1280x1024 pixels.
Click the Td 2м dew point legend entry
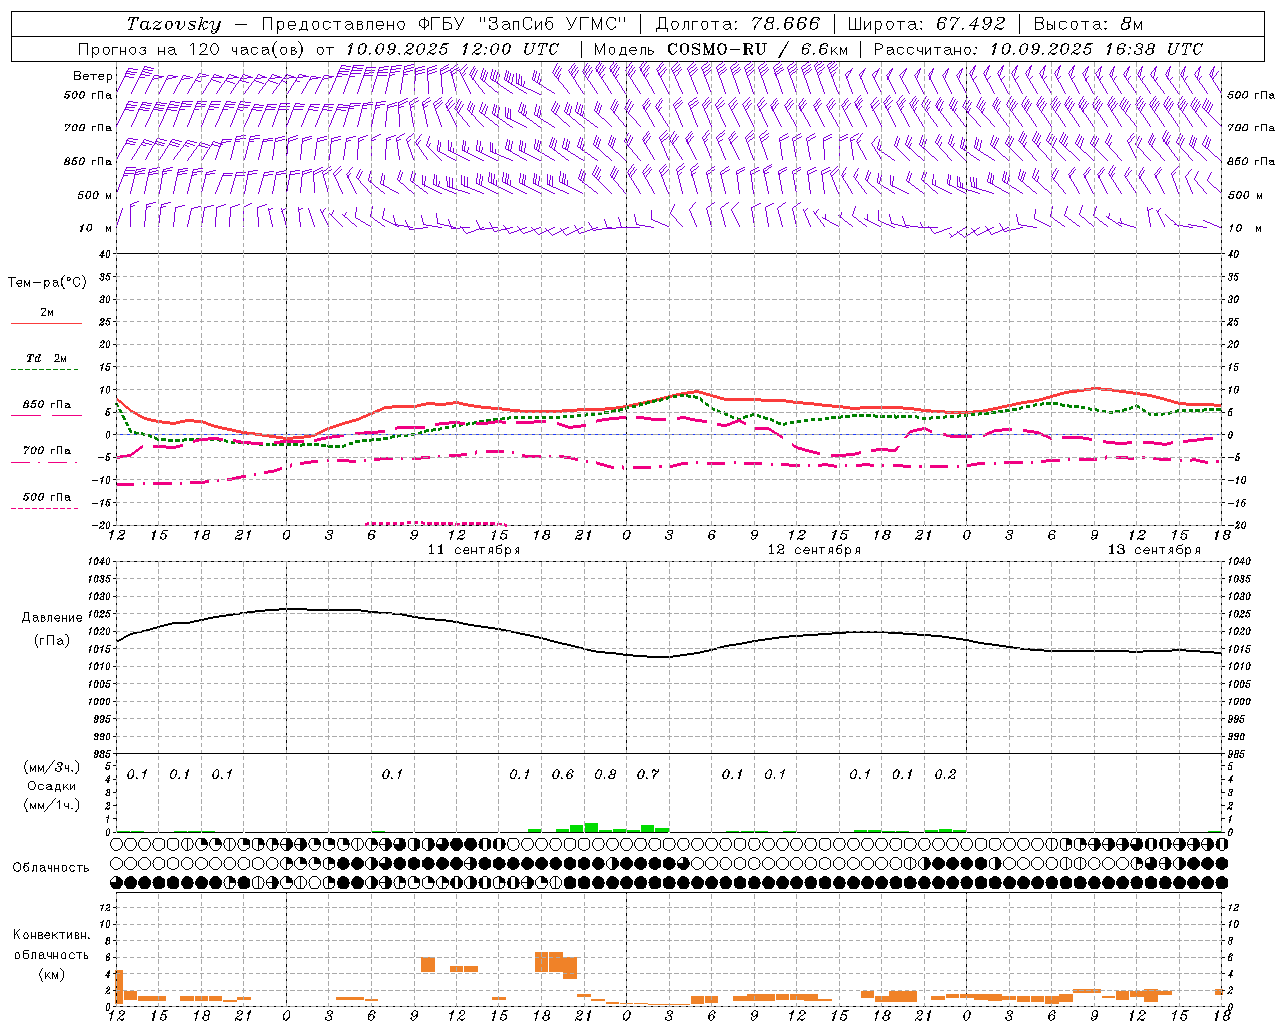[x=47, y=358]
